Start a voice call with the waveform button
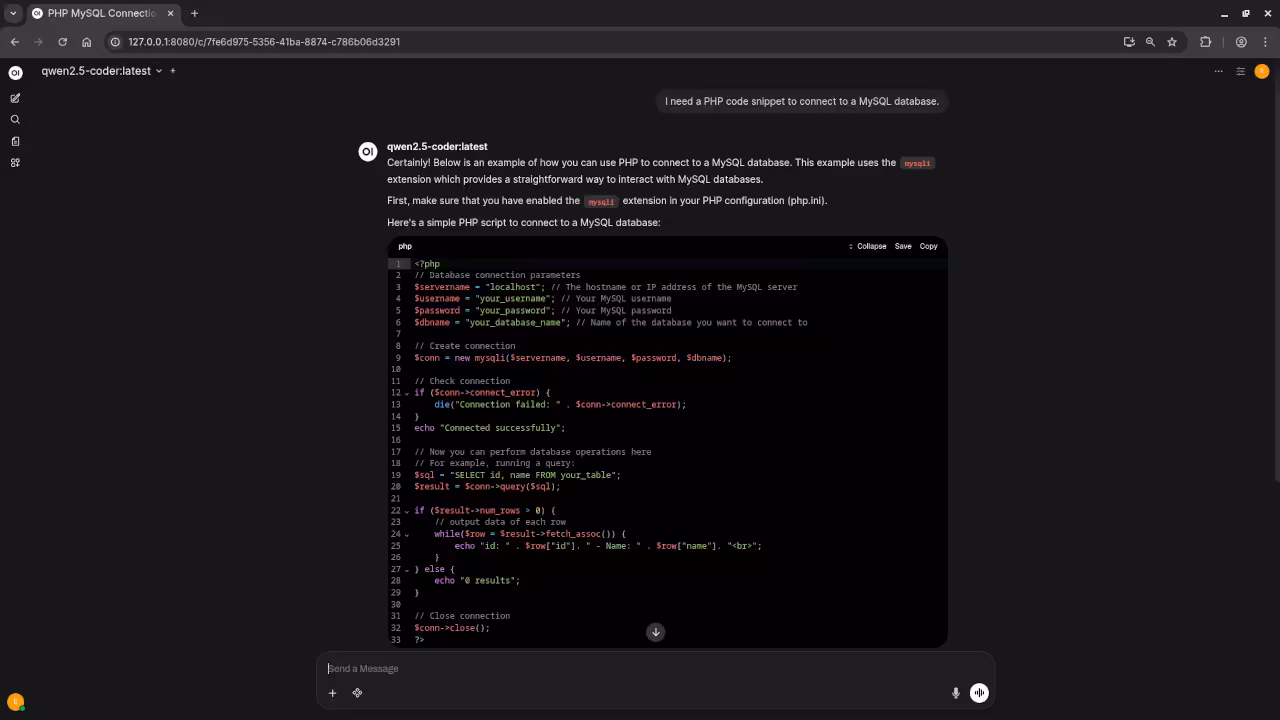The width and height of the screenshot is (1280, 720). [979, 692]
